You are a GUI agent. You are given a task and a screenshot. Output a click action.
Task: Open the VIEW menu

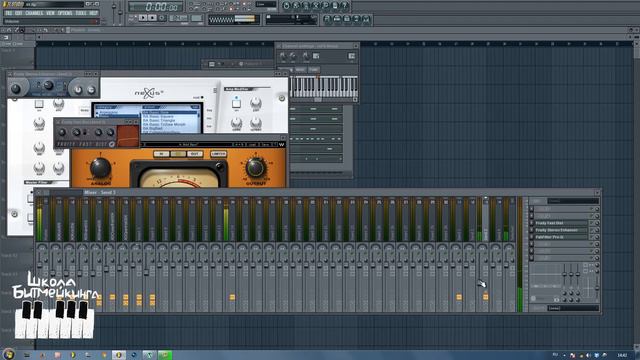50,13
